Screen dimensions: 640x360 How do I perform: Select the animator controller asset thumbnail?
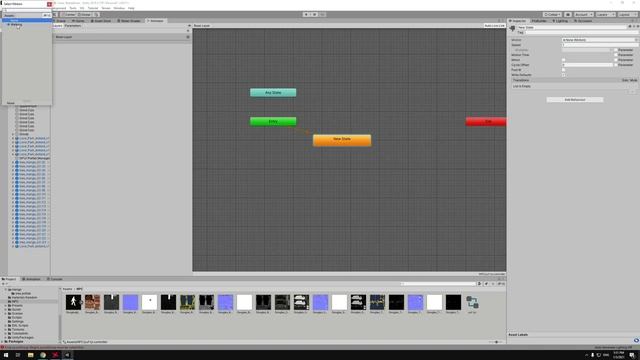pyautogui.click(x=472, y=302)
